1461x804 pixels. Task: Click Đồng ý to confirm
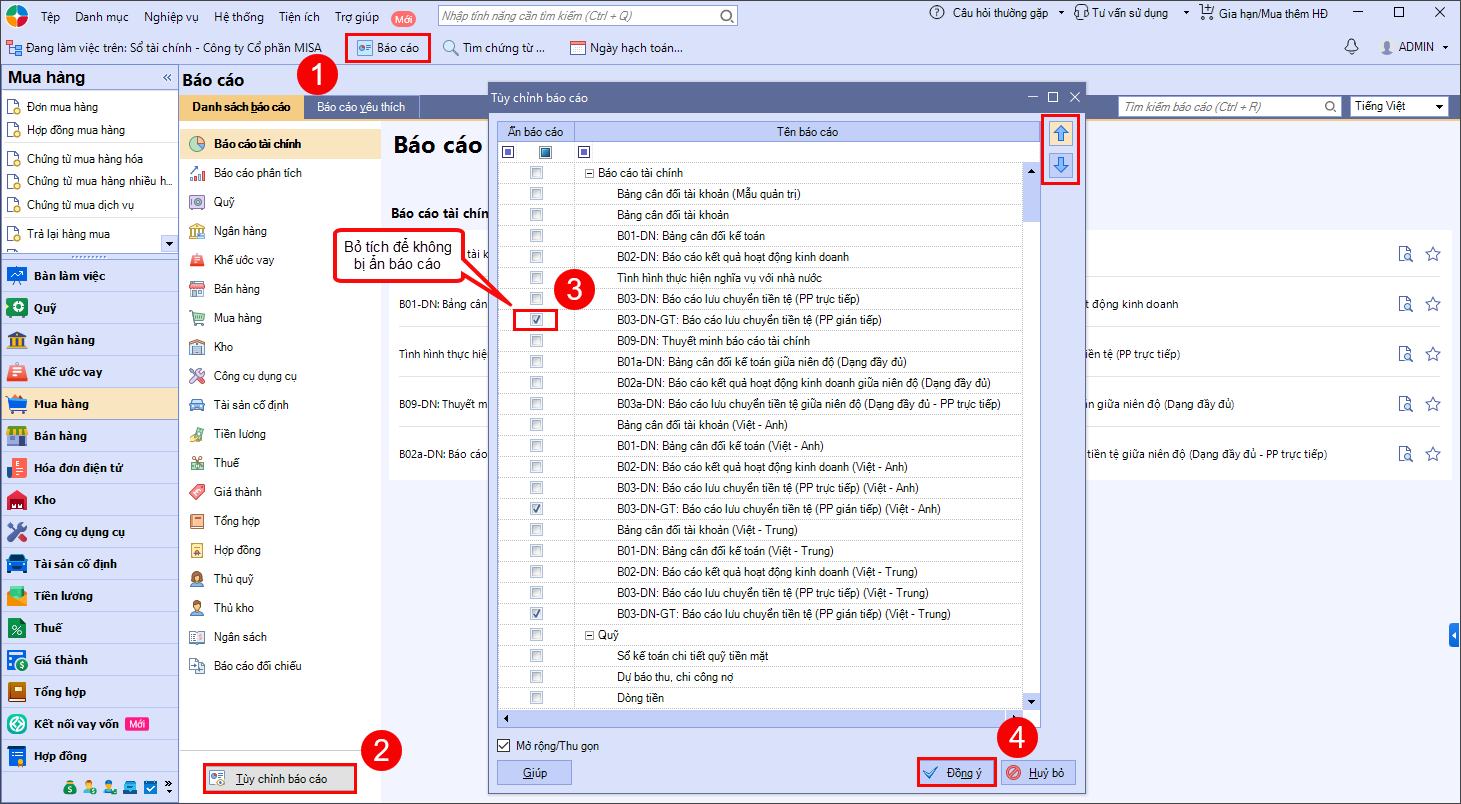956,772
